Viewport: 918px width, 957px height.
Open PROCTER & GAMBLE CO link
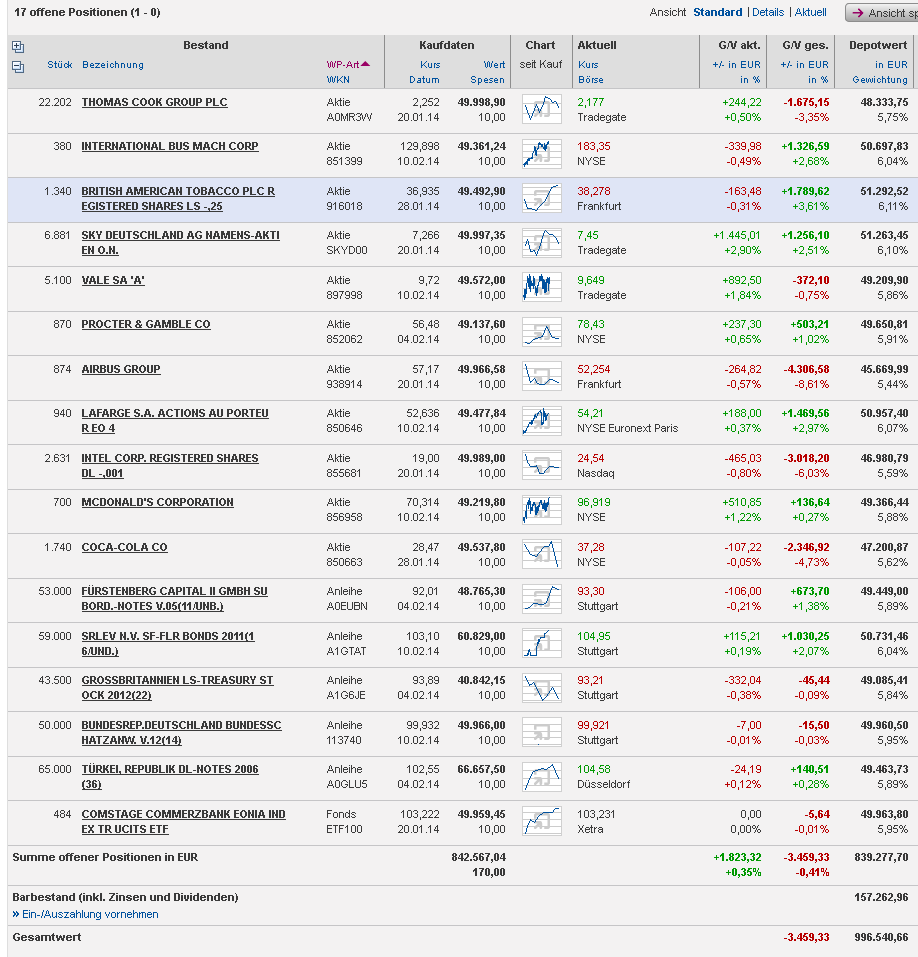(x=146, y=325)
